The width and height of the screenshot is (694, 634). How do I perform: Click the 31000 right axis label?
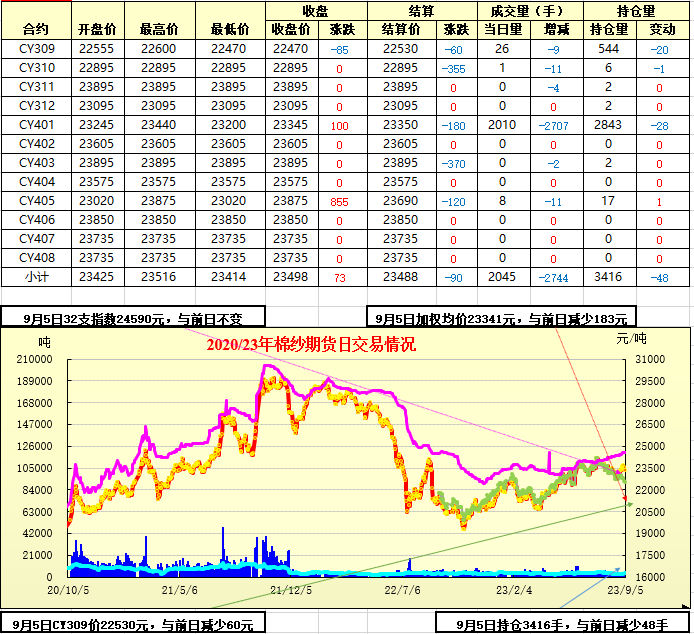[650, 359]
